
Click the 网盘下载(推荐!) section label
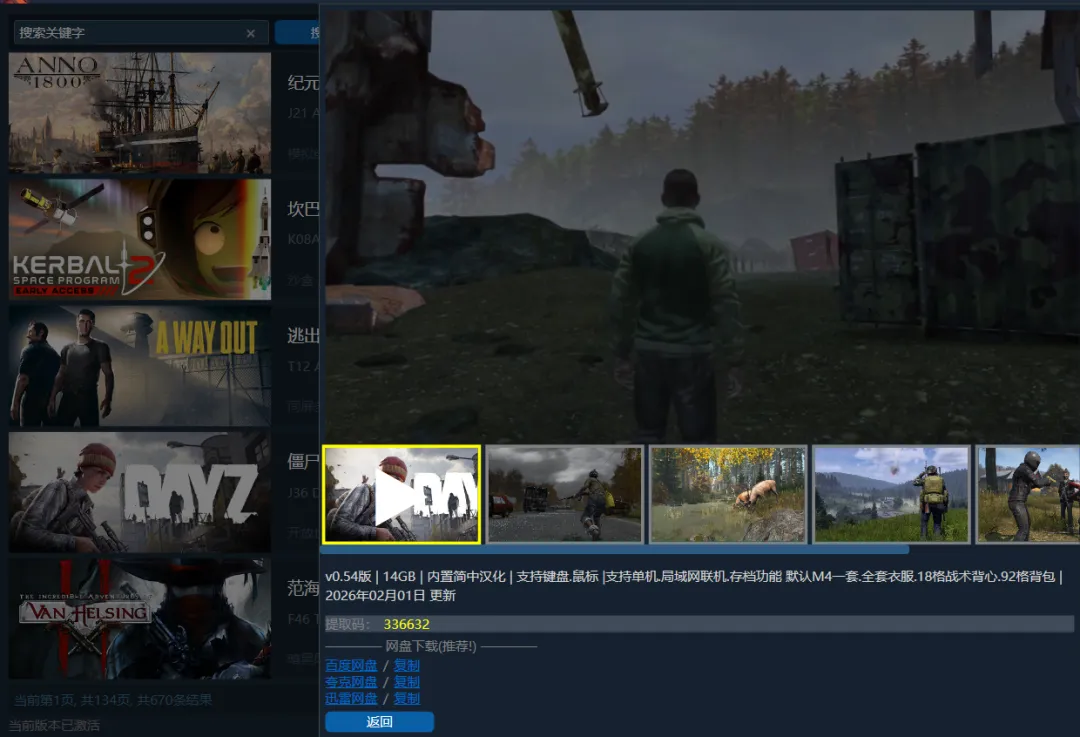click(x=431, y=646)
